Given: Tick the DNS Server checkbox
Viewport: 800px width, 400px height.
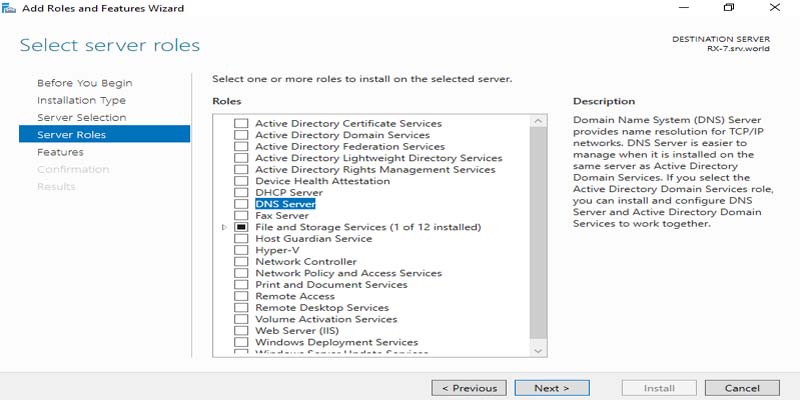Looking at the screenshot, I should [241, 204].
